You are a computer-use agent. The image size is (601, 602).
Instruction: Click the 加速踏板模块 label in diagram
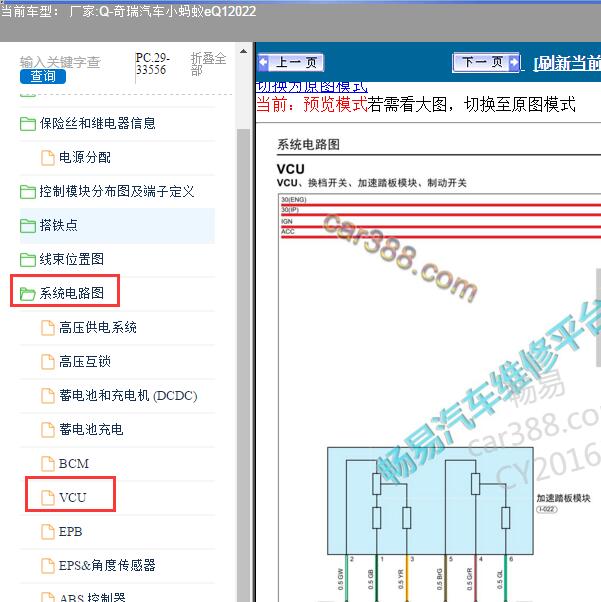point(563,498)
